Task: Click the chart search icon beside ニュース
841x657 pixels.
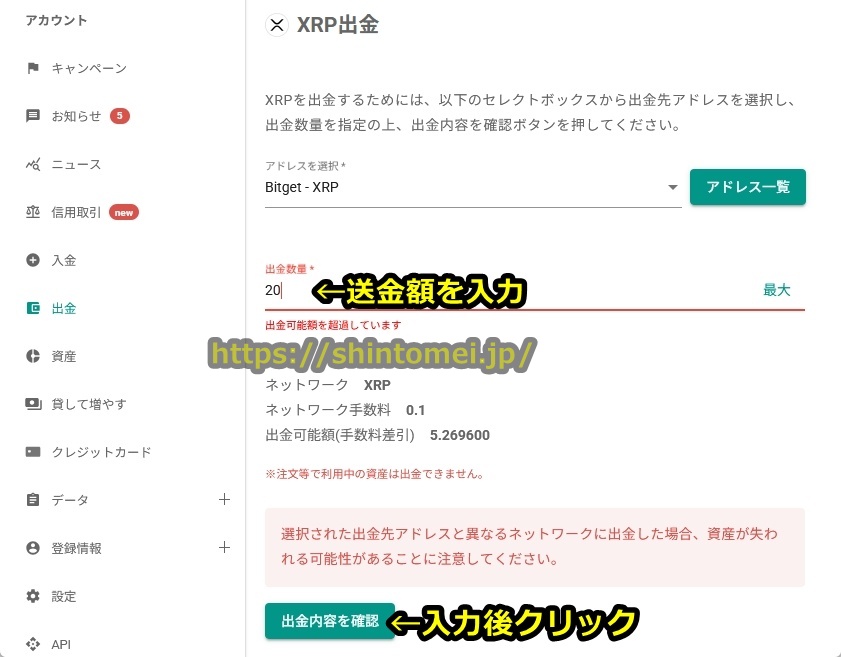Action: tap(33, 164)
